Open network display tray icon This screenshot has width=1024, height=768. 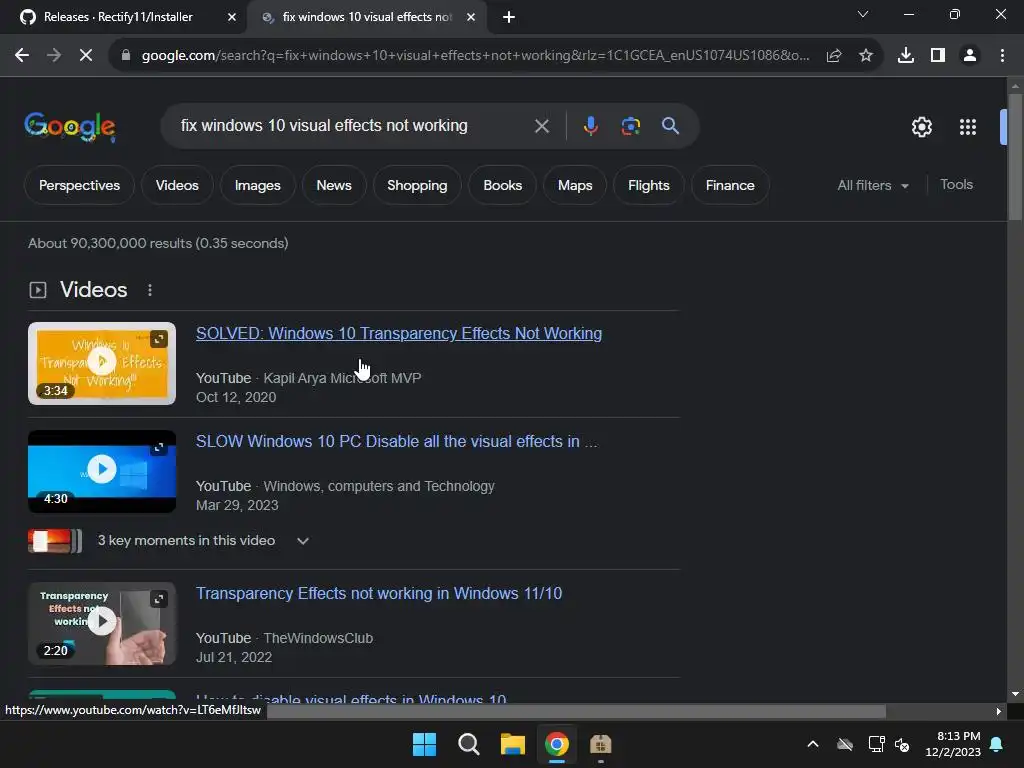[876, 744]
